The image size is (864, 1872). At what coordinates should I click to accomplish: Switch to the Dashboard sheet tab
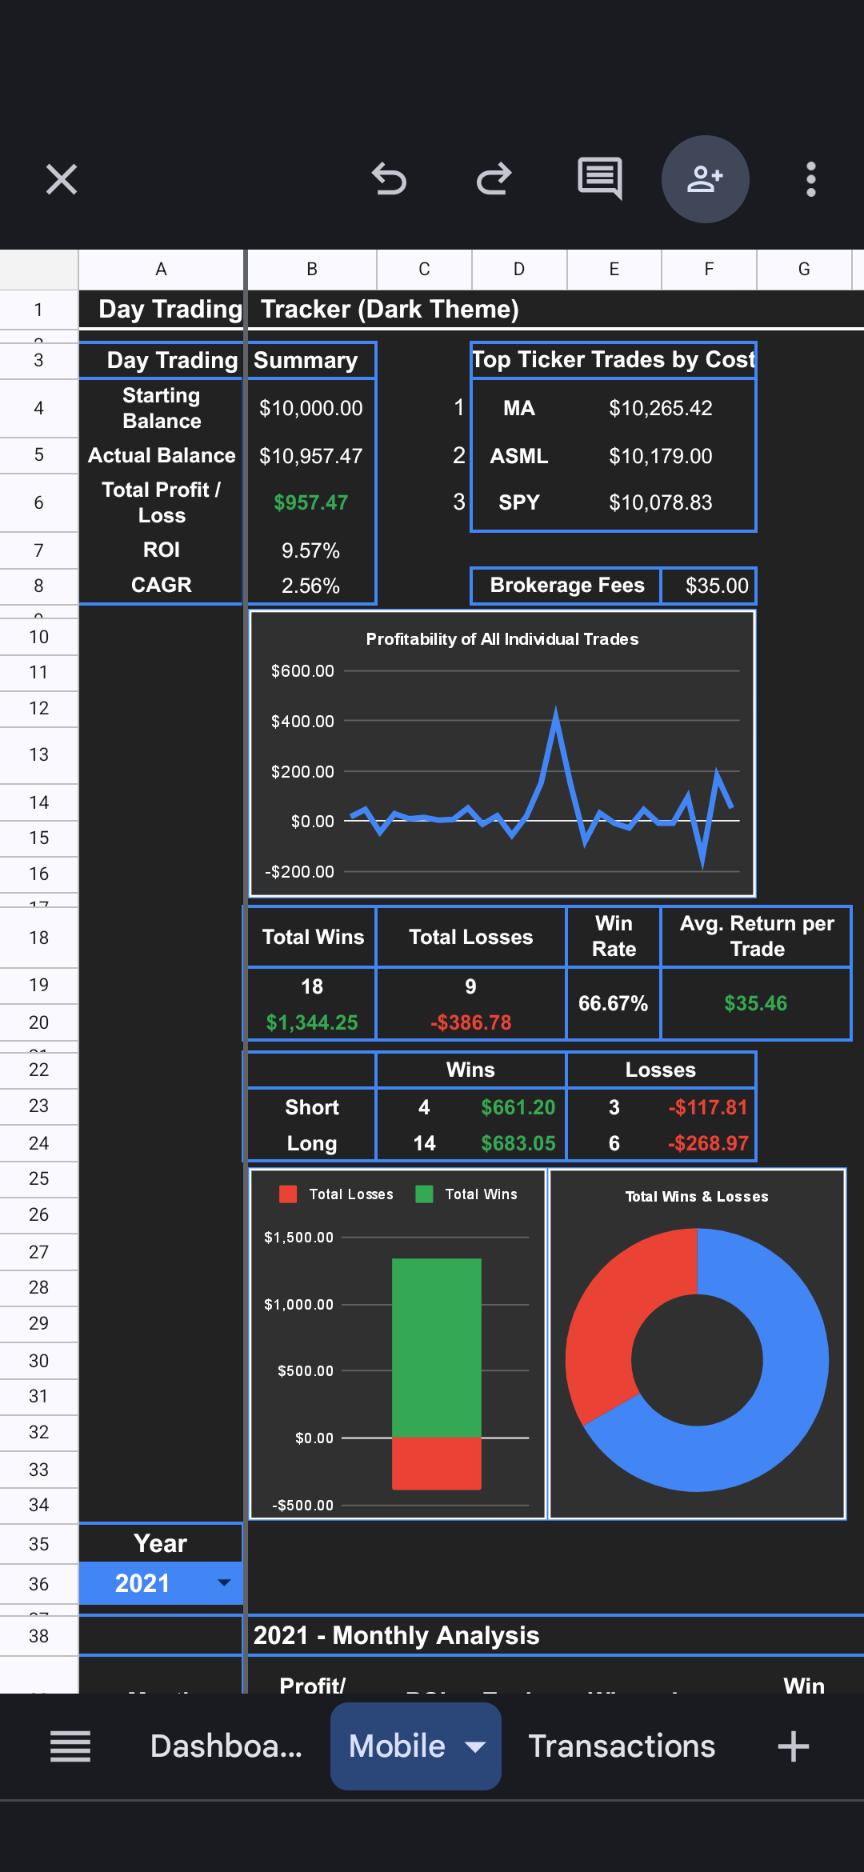tap(226, 1746)
